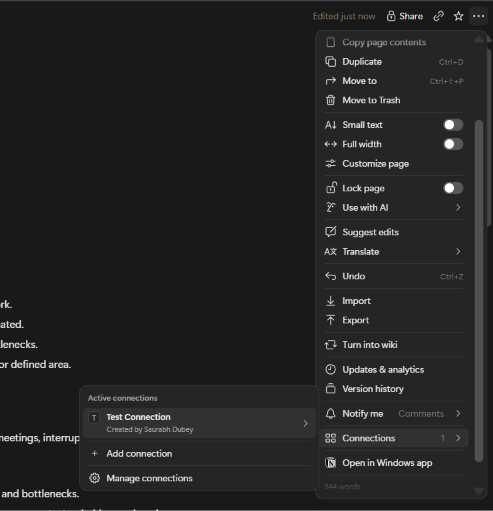Select Duplicate from the menu

tap(394, 62)
